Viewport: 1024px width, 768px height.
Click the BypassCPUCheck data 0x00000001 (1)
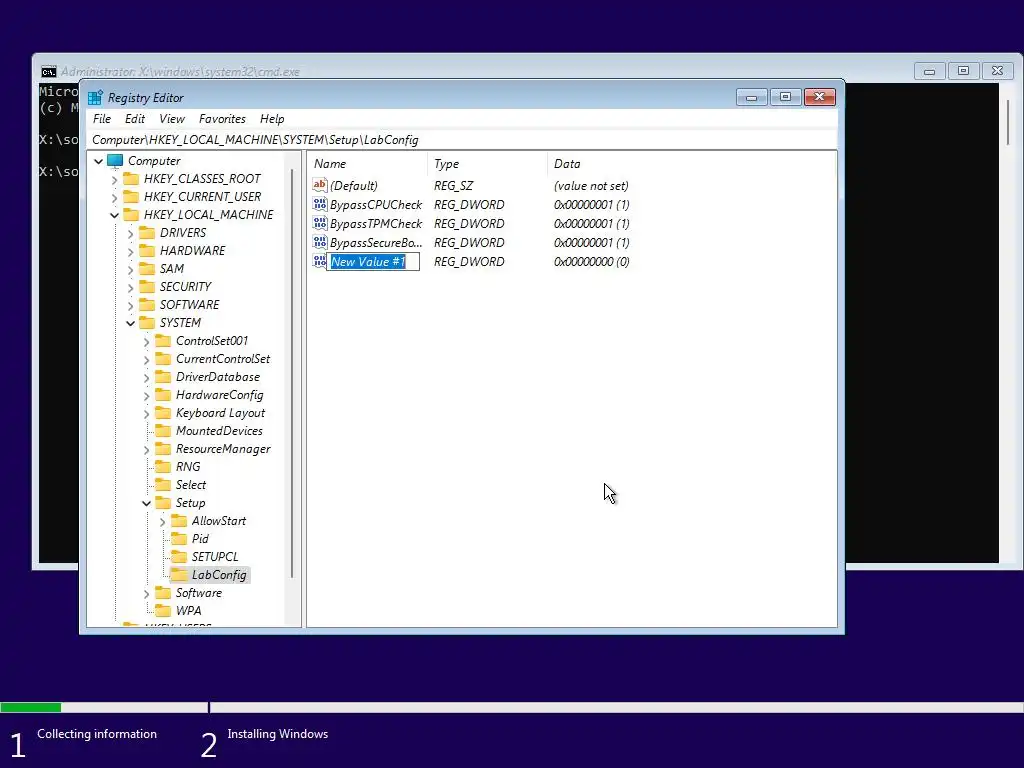pos(591,204)
